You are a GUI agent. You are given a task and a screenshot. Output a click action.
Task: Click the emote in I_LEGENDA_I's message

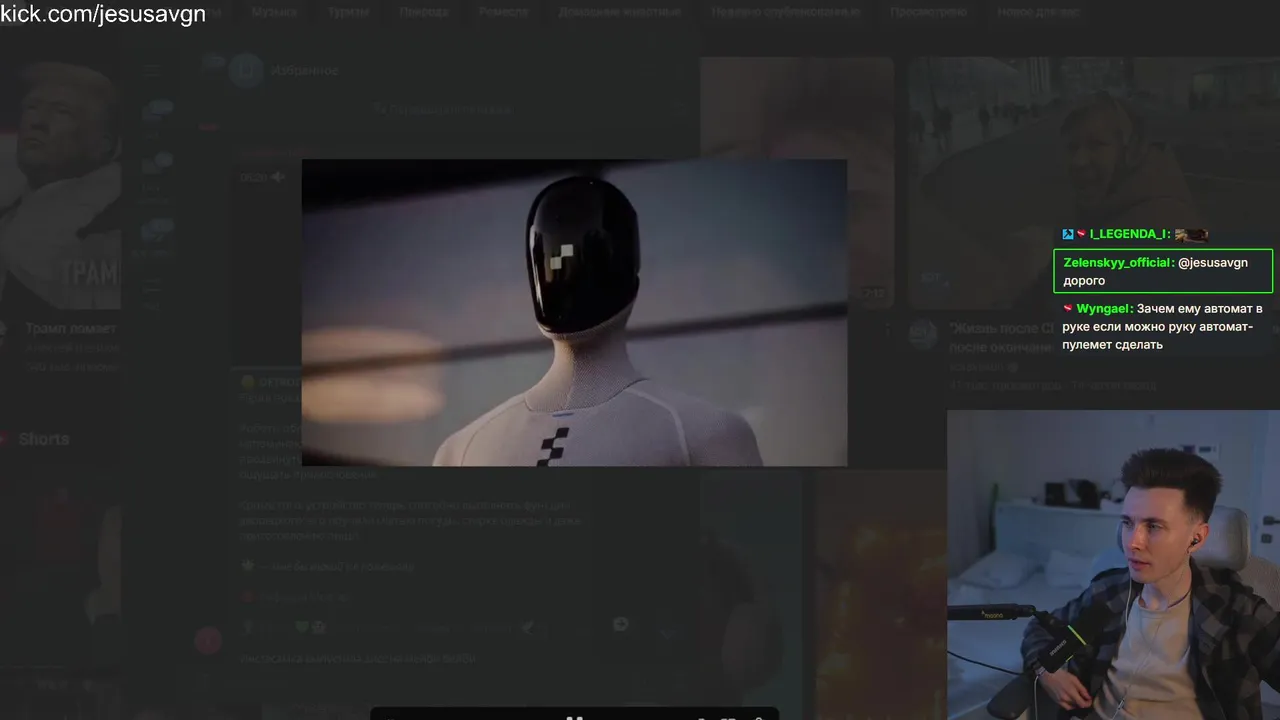(1191, 234)
